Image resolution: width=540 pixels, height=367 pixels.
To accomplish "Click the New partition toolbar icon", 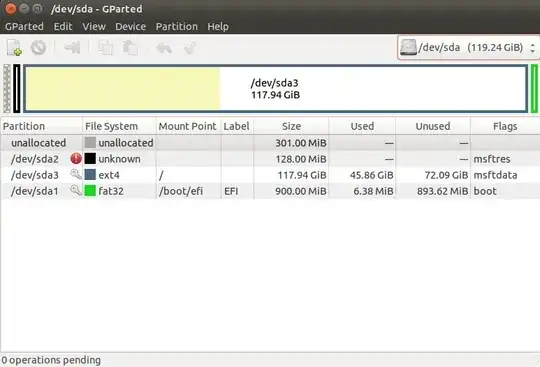I will point(14,48).
